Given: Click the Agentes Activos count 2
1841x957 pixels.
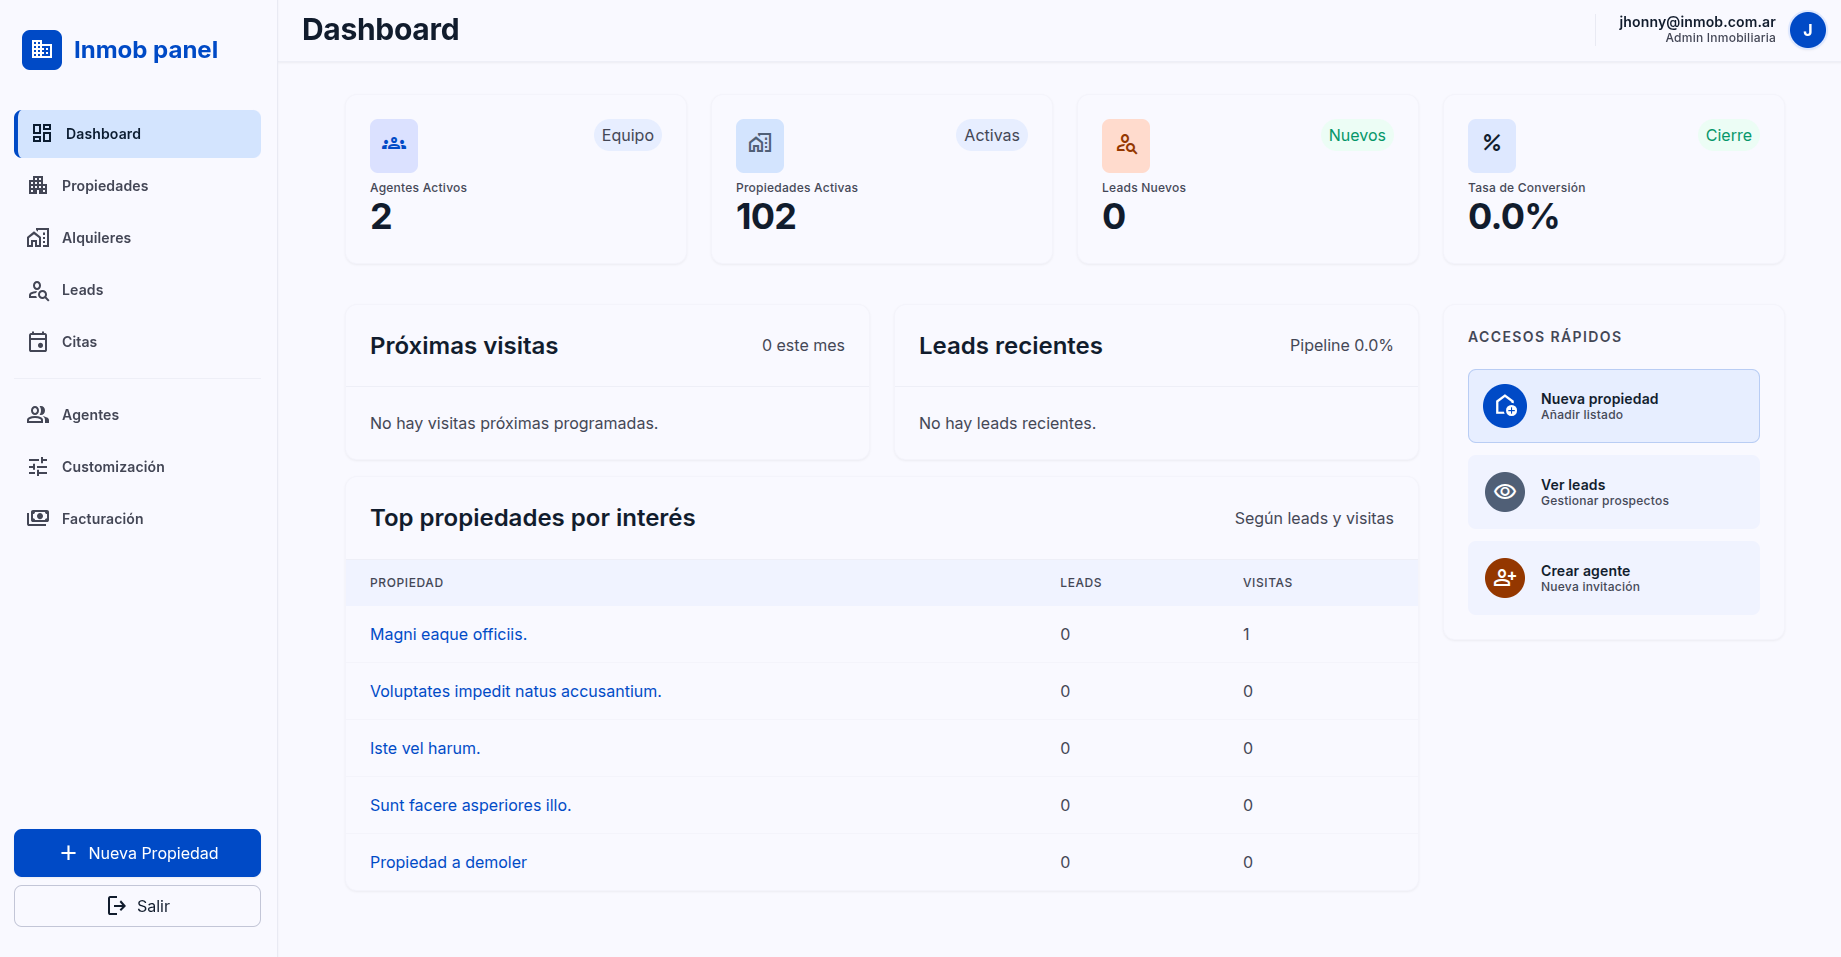Looking at the screenshot, I should tap(381, 217).
